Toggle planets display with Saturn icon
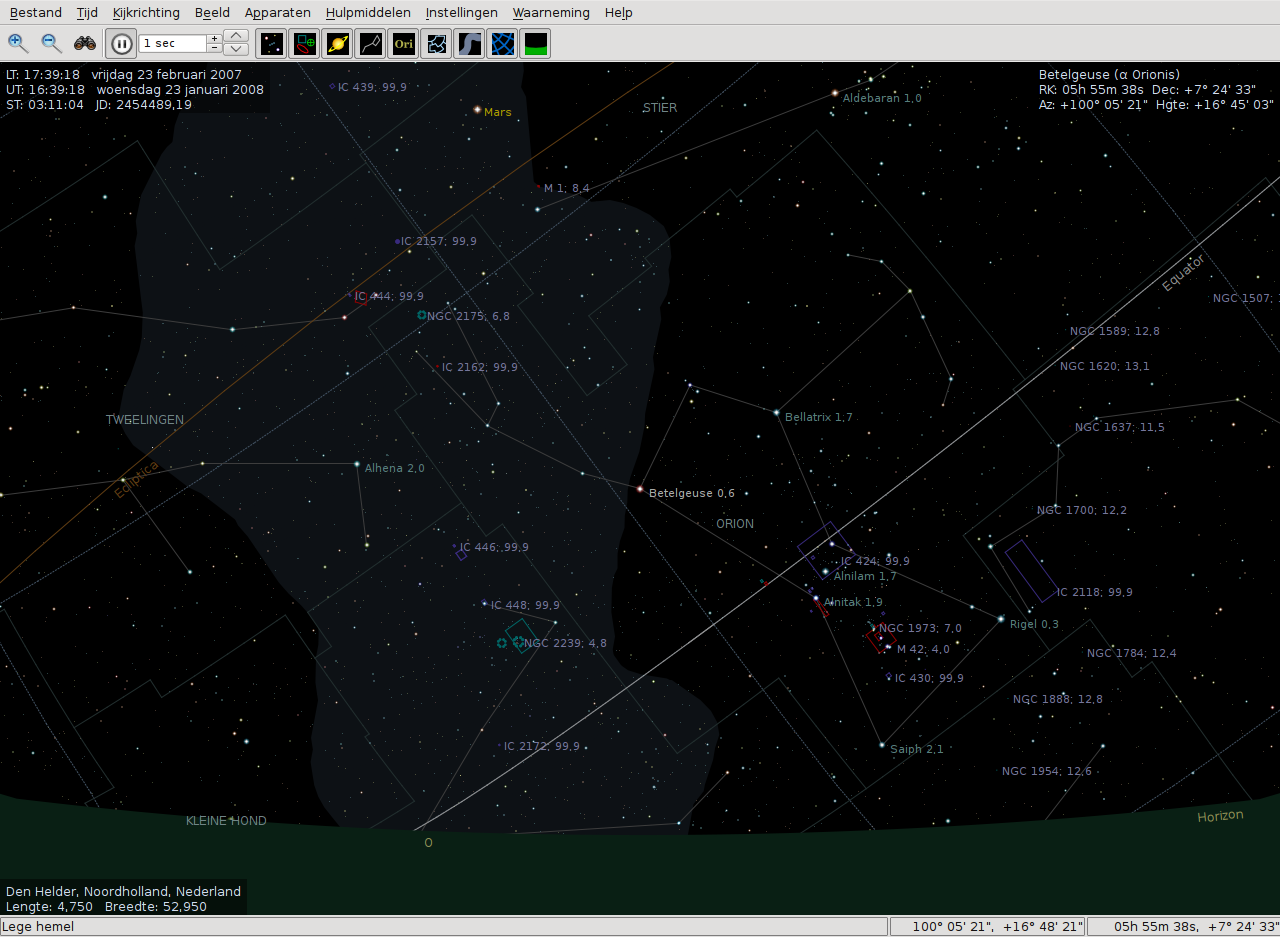This screenshot has height=937, width=1280. [337, 44]
